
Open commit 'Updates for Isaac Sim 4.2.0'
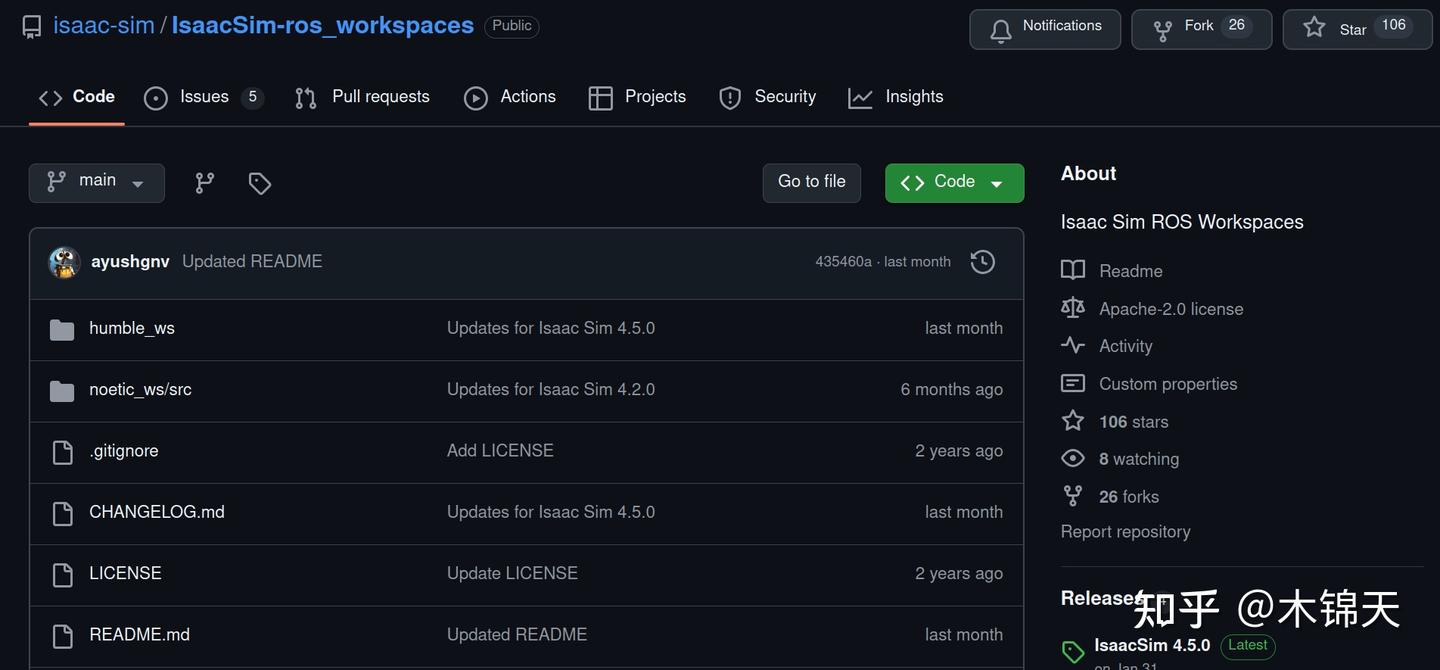[x=551, y=390]
